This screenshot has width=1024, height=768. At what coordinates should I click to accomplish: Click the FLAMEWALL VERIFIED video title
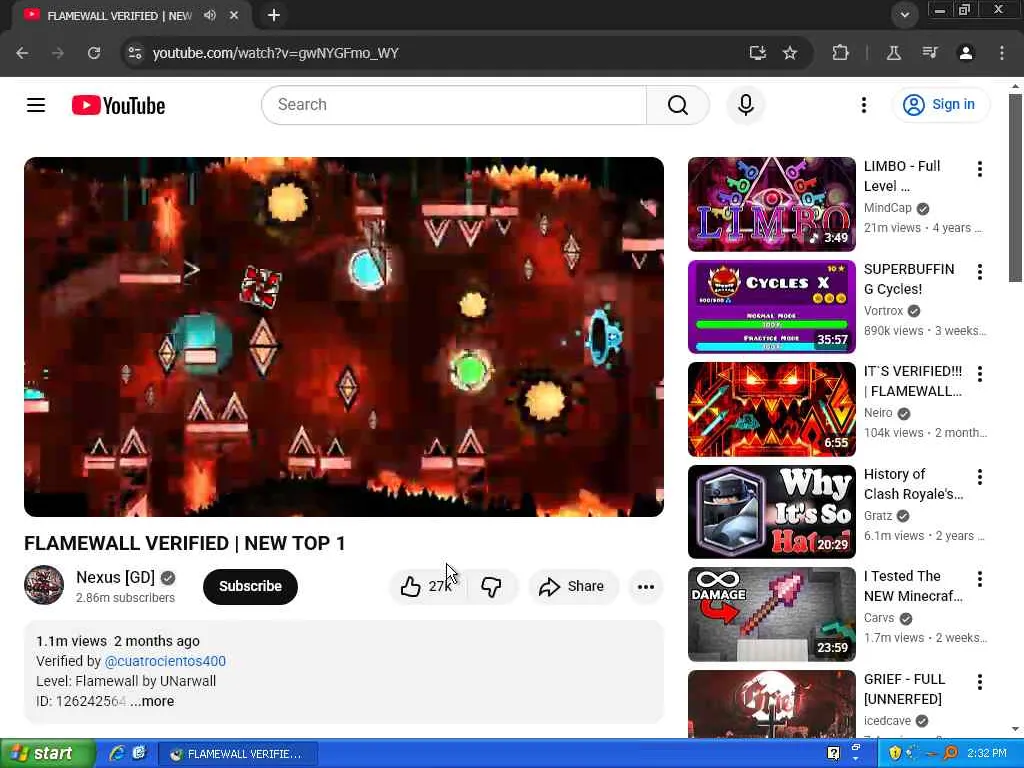click(185, 543)
